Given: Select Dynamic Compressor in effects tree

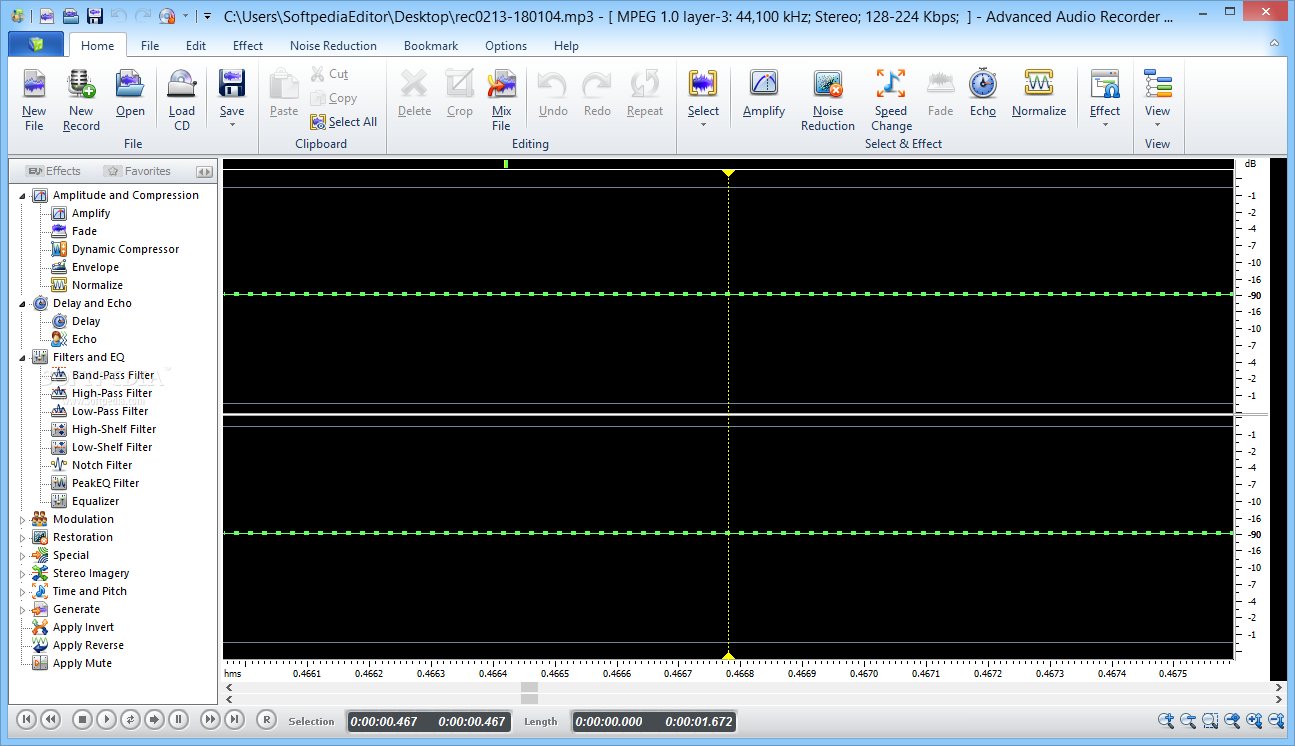Looking at the screenshot, I should [x=126, y=250].
